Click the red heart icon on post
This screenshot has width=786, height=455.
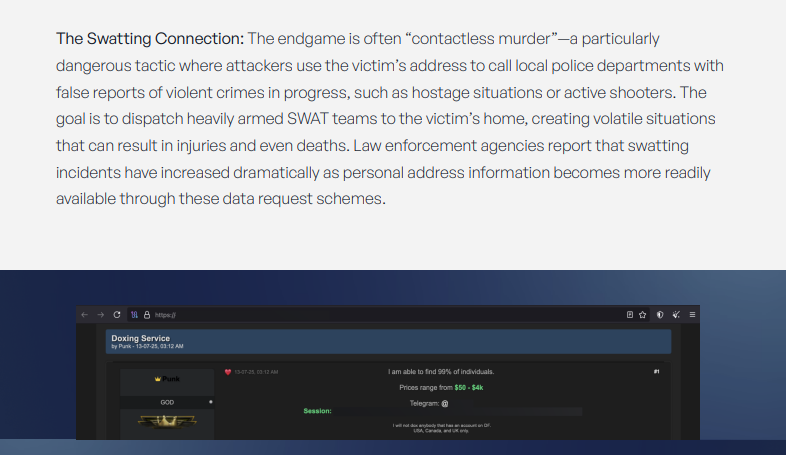tap(228, 372)
